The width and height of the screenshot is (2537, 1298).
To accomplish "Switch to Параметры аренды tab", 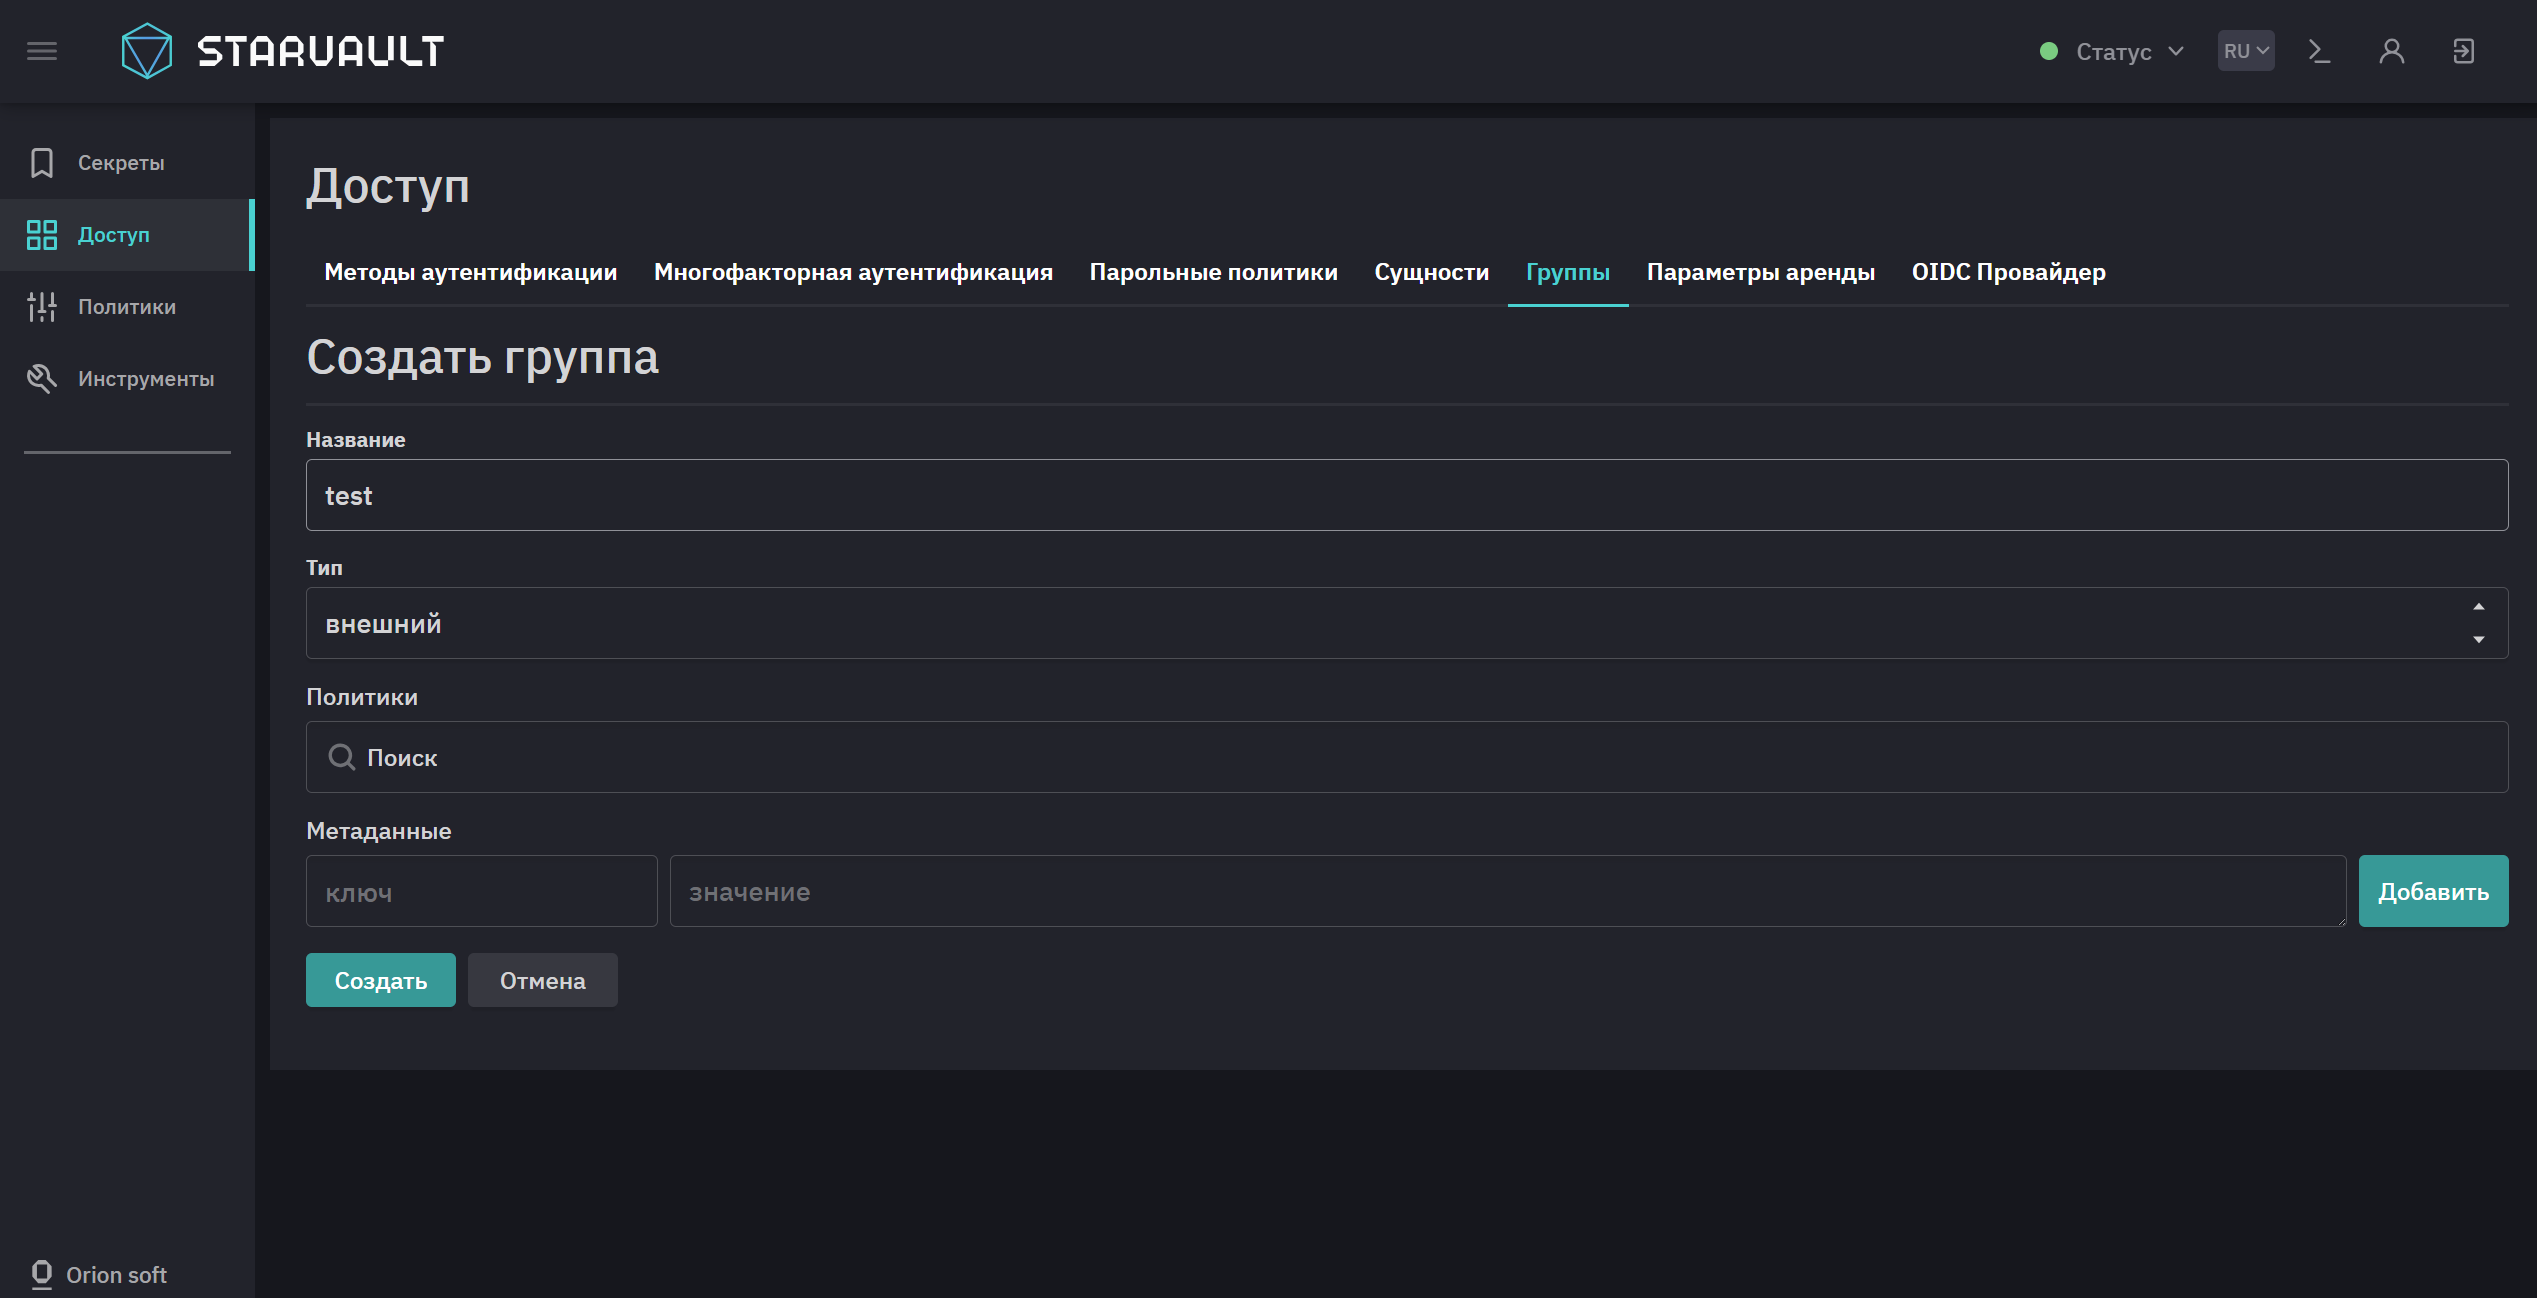I will [1761, 272].
